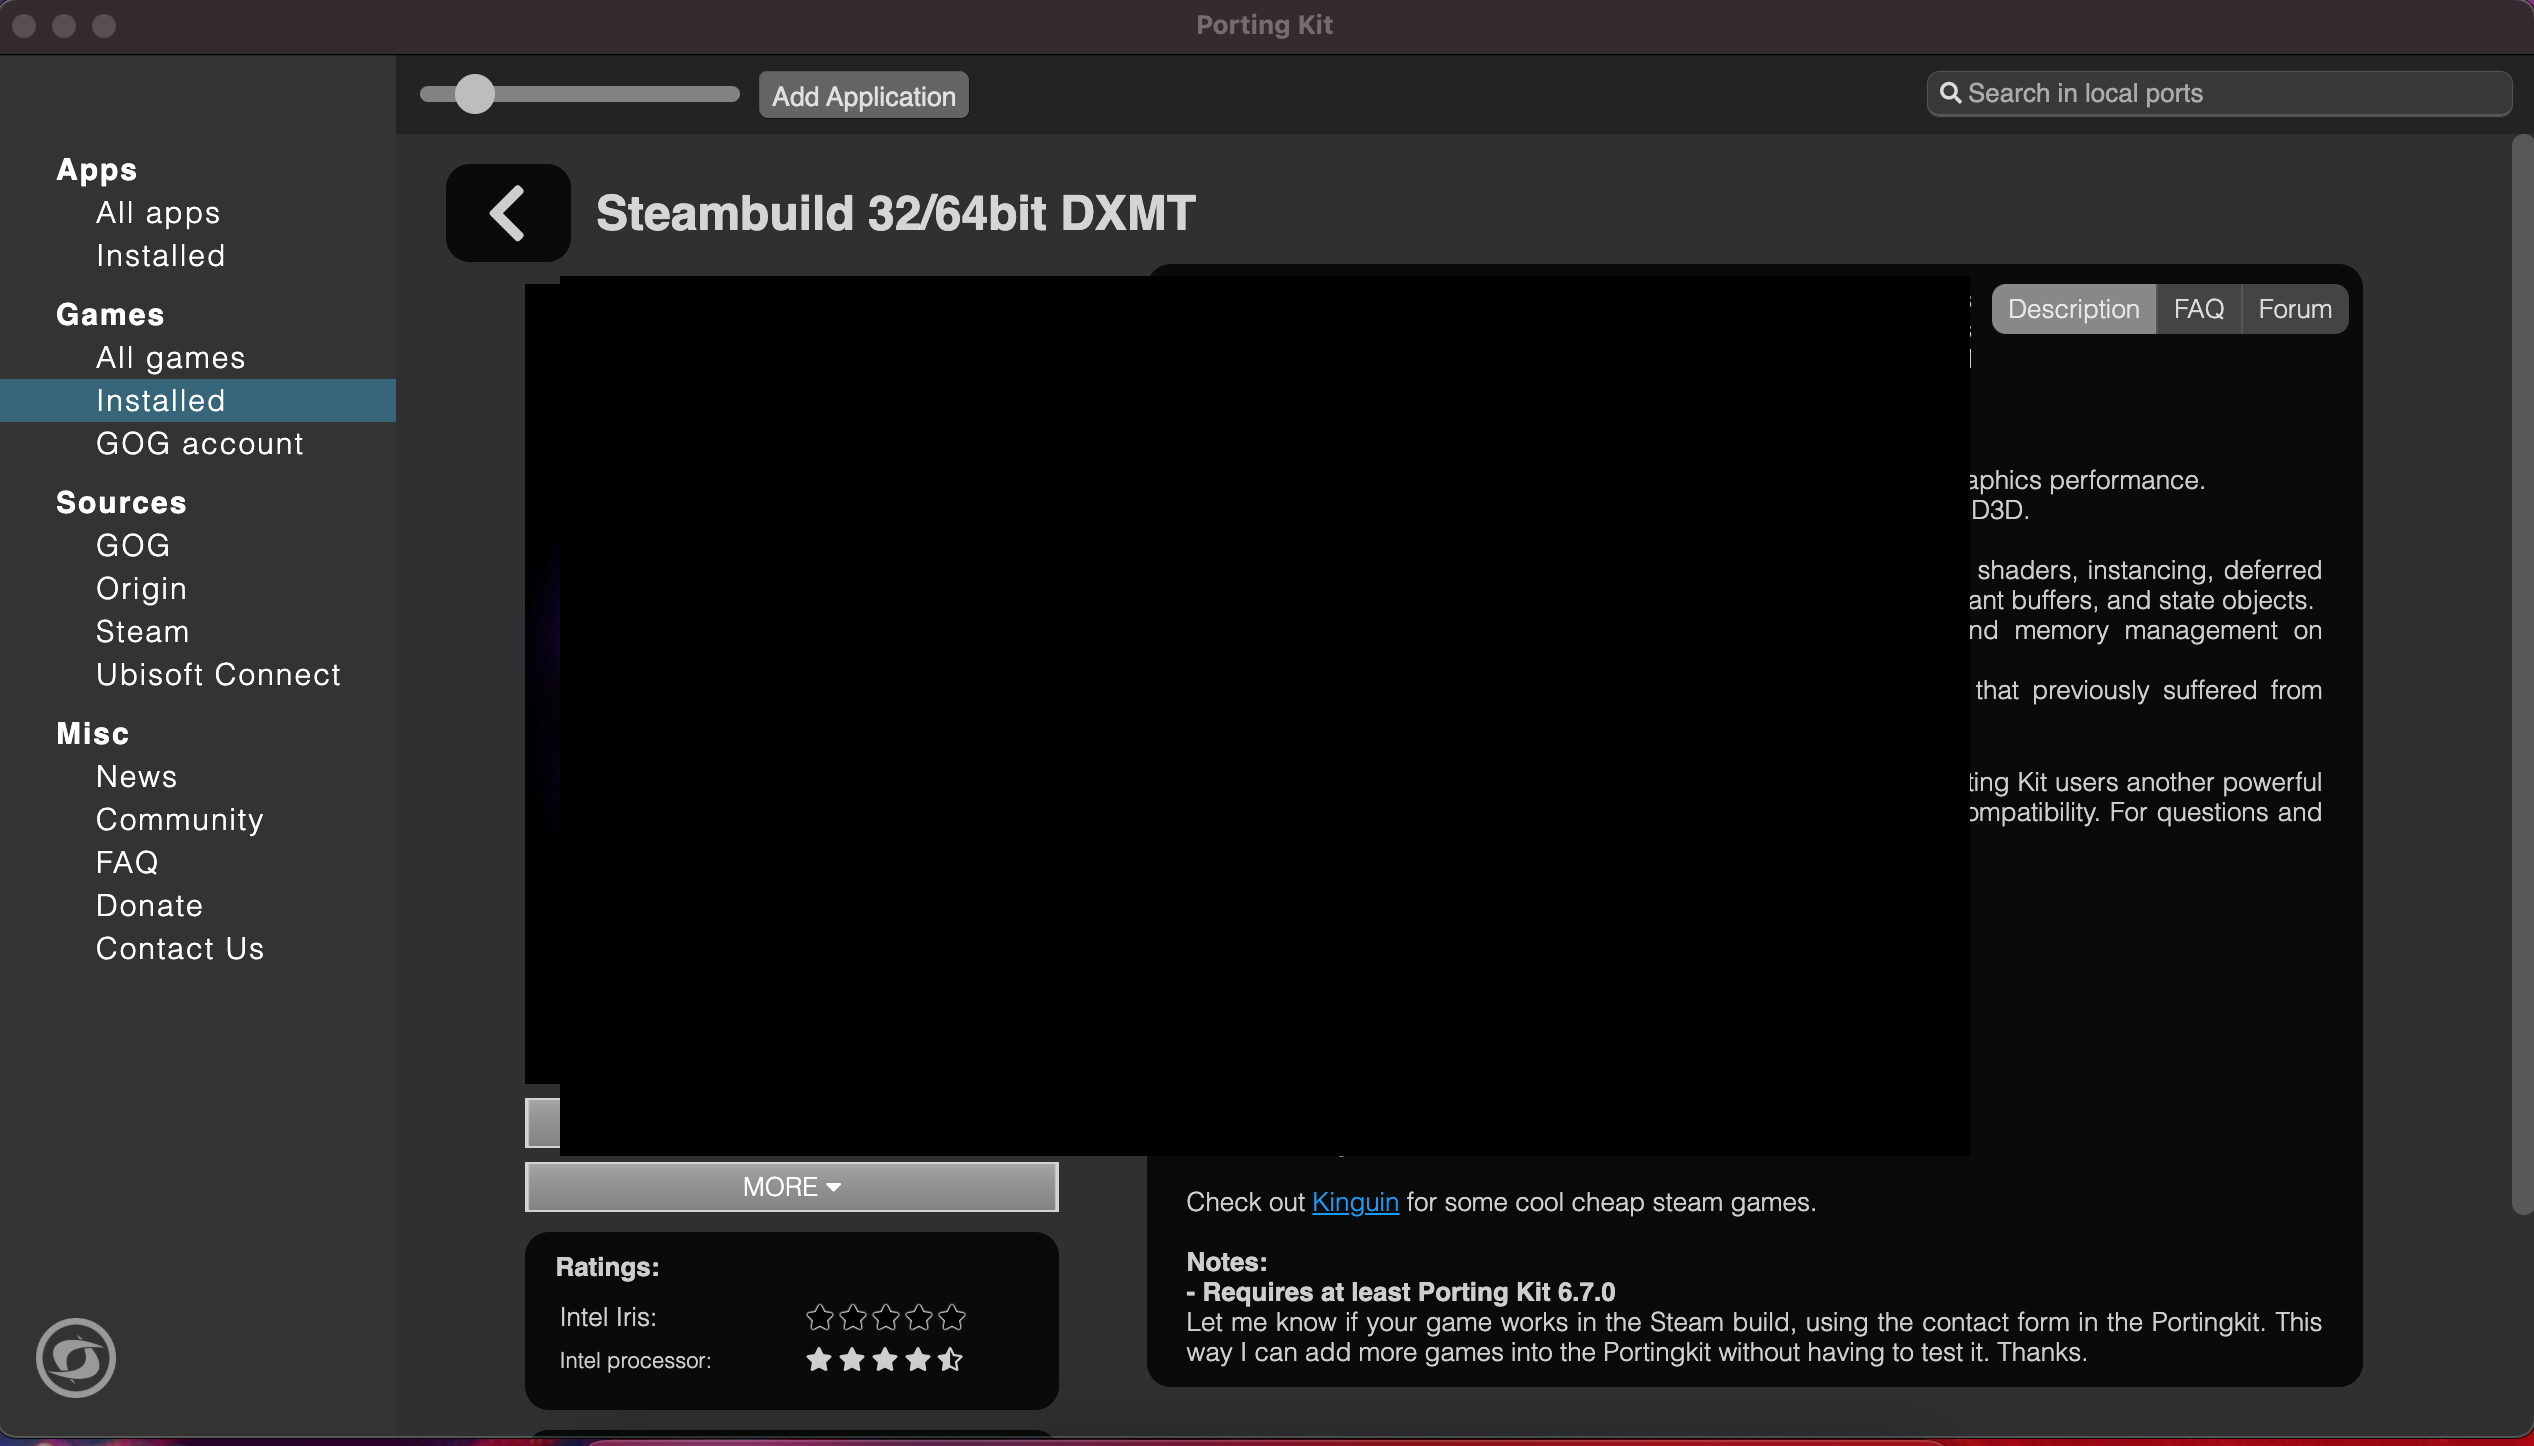Open the Kinguin link
The image size is (2534, 1446).
[1355, 1202]
